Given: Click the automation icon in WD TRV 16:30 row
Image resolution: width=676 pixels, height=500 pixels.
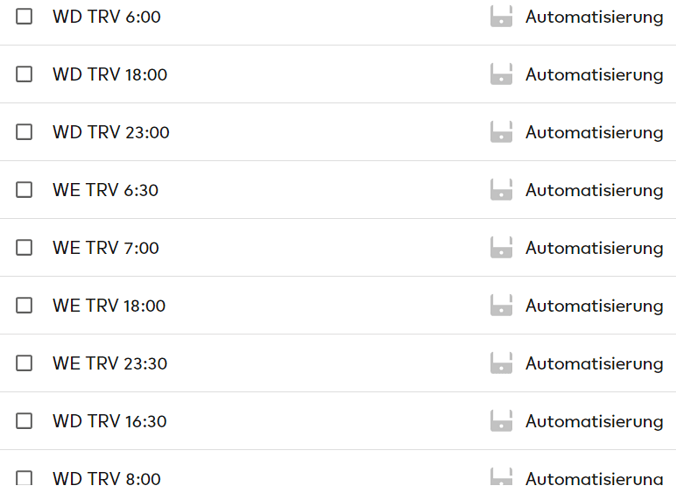Looking at the screenshot, I should point(501,421).
